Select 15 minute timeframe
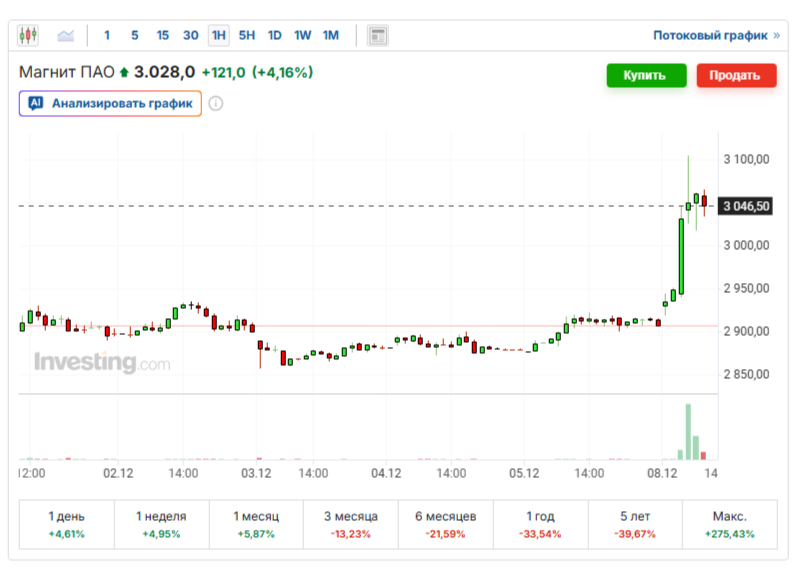 point(162,35)
